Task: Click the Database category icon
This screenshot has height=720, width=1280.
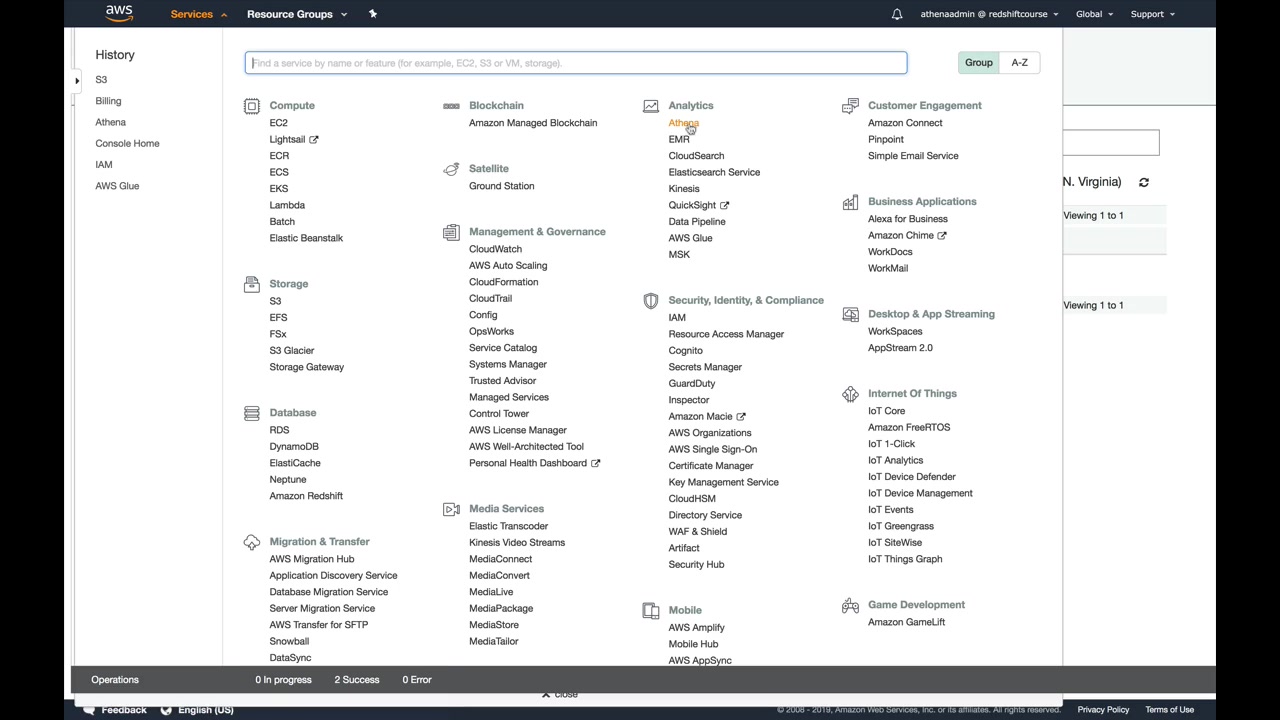Action: point(252,413)
